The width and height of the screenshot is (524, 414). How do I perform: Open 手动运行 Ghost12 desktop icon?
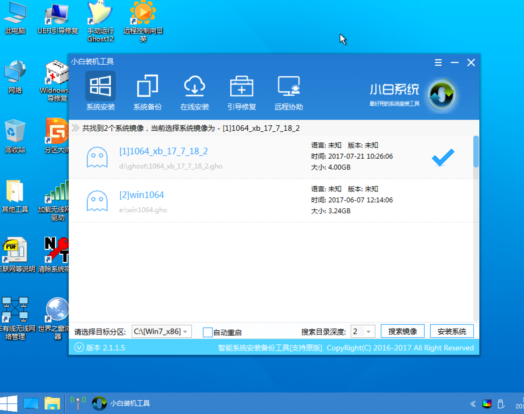(100, 22)
